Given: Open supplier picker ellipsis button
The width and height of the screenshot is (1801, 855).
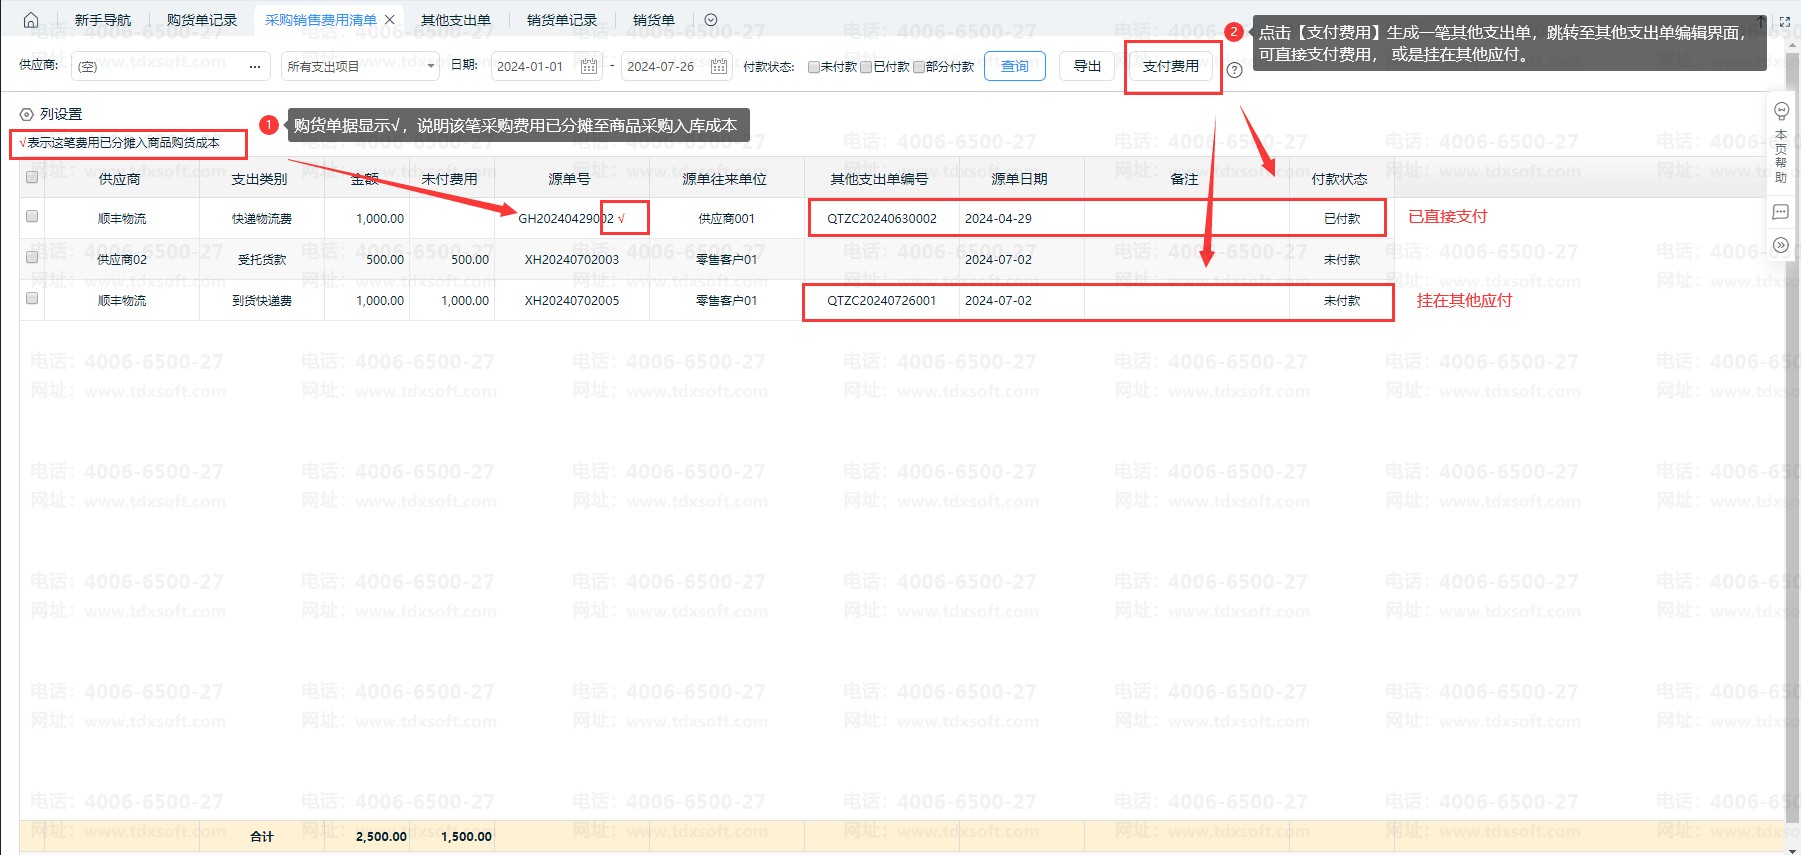Looking at the screenshot, I should click(255, 67).
